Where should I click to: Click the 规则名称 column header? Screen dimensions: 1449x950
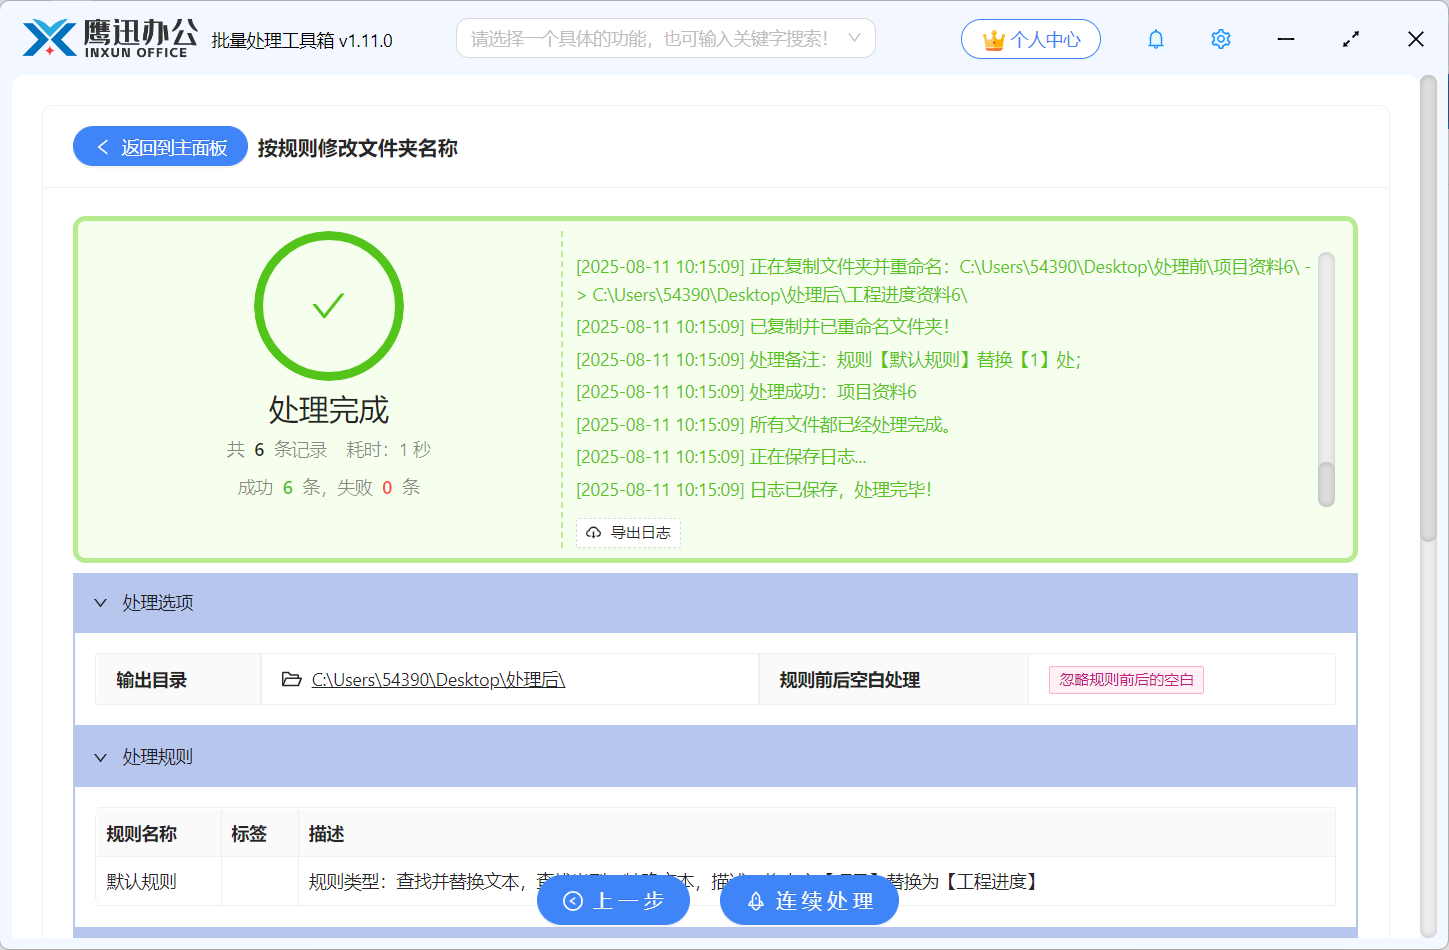point(158,833)
